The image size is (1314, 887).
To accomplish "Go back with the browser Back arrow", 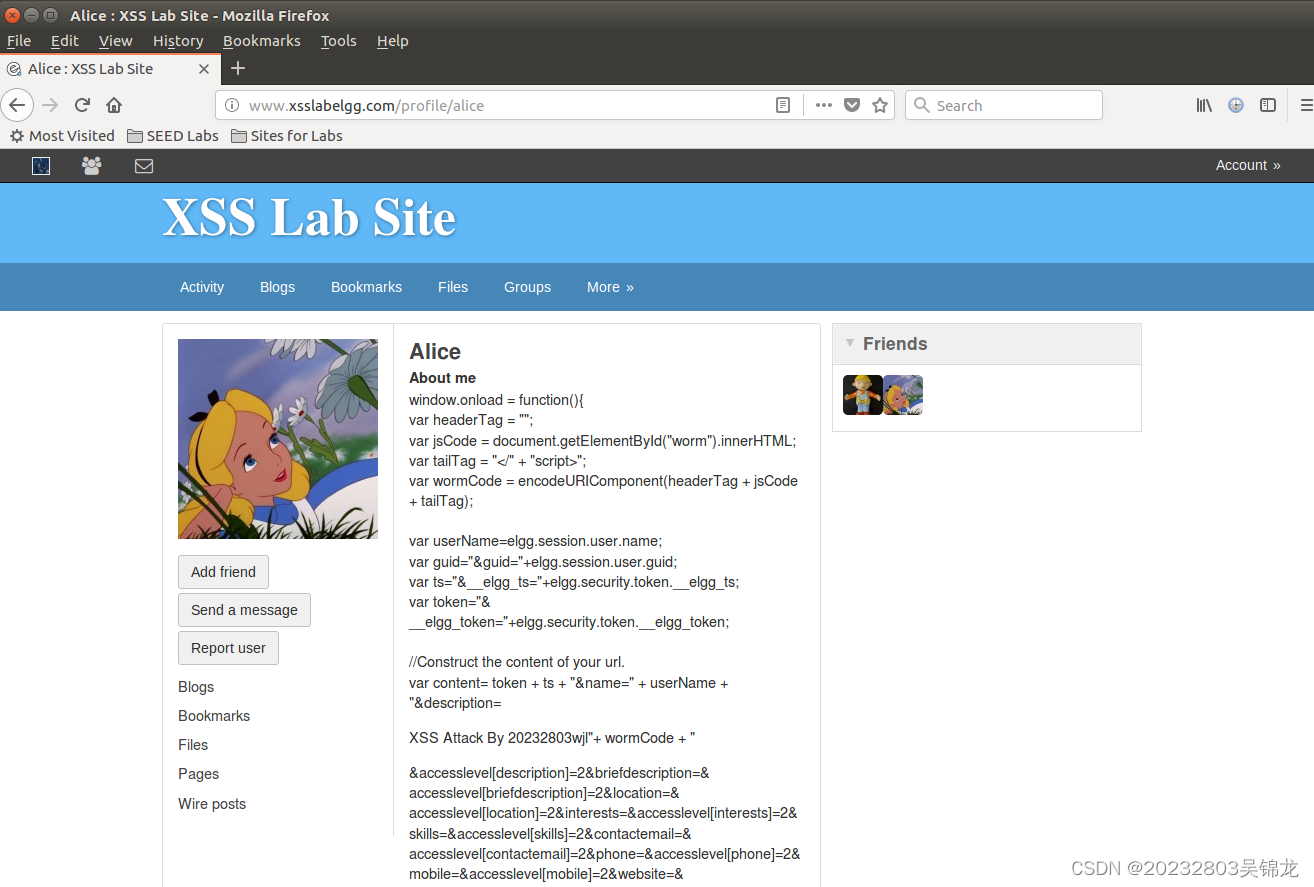I will click(x=17, y=105).
